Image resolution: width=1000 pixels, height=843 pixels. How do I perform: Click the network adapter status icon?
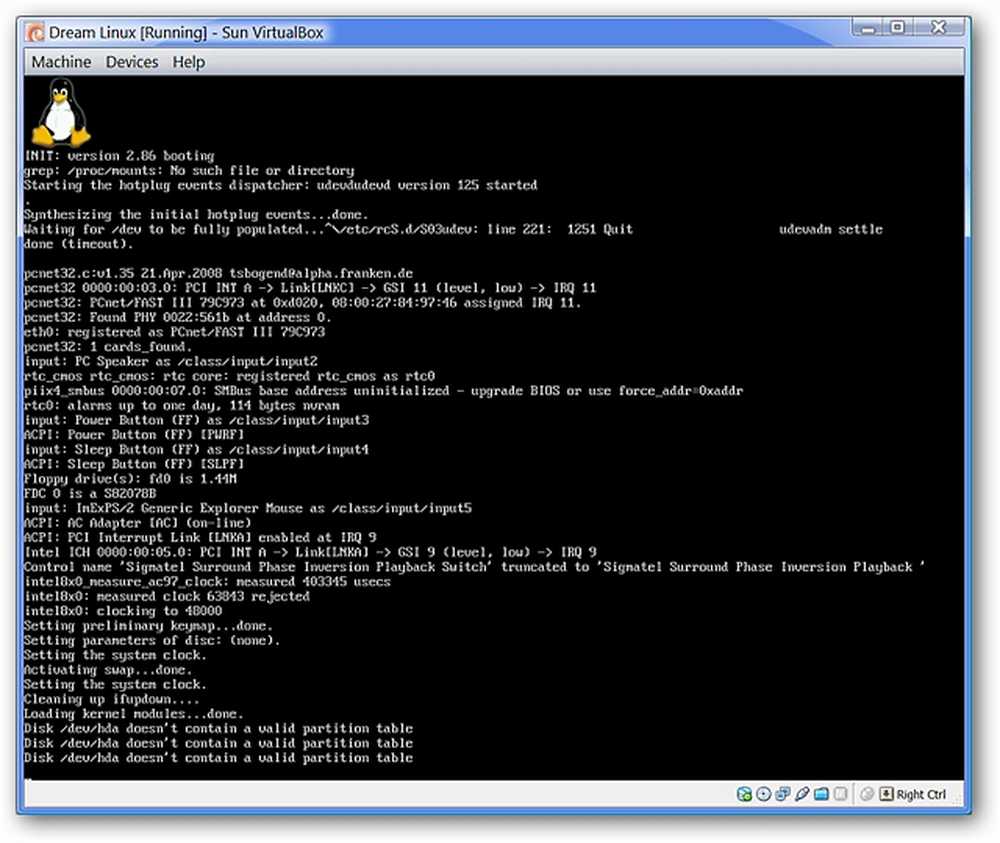(783, 794)
